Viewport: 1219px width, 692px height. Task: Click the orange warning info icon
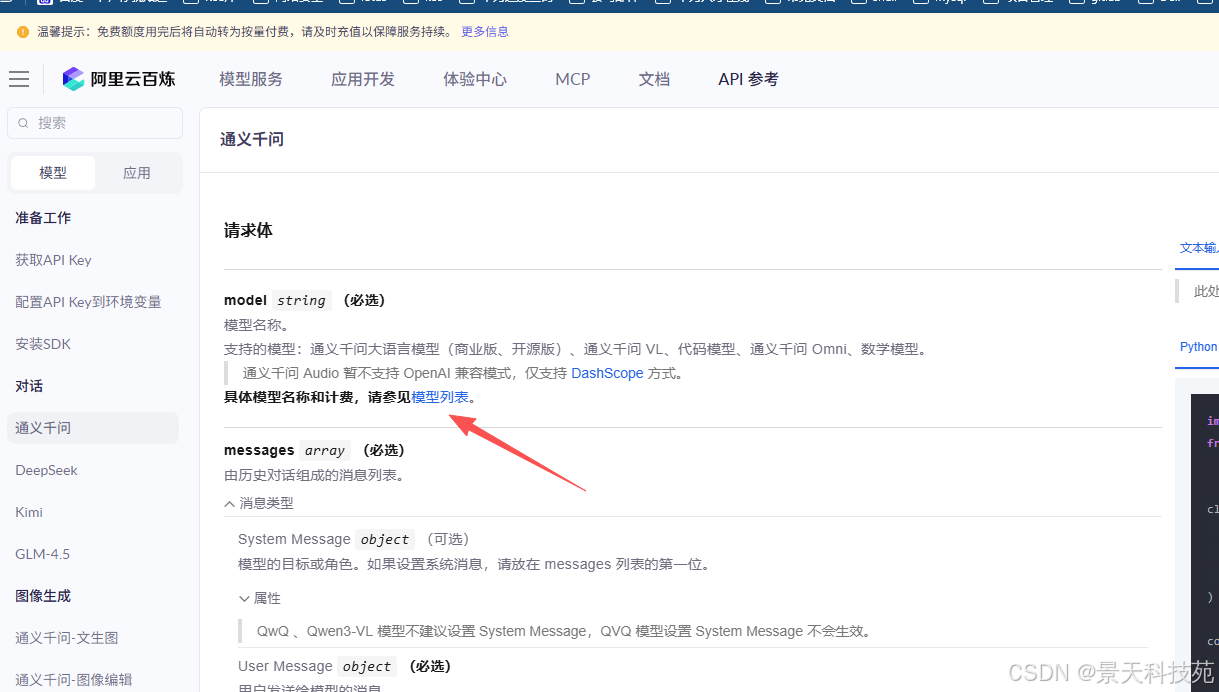coord(23,32)
